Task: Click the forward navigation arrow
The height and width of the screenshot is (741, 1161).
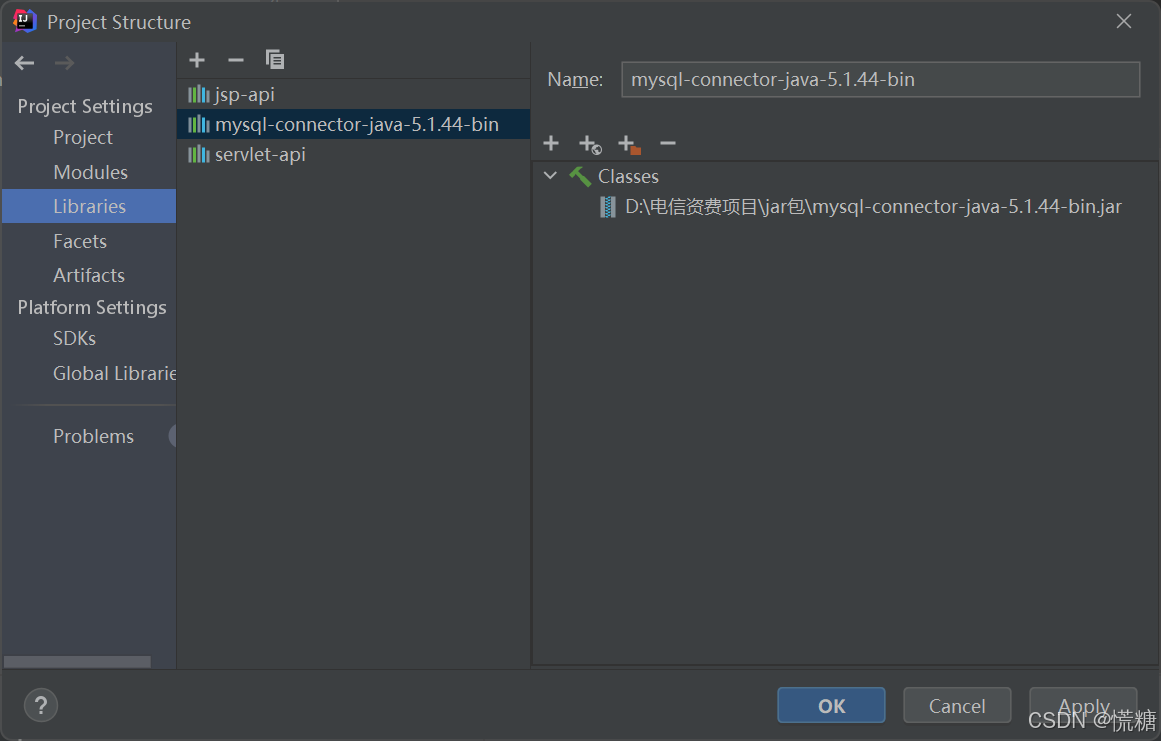Action: (64, 63)
